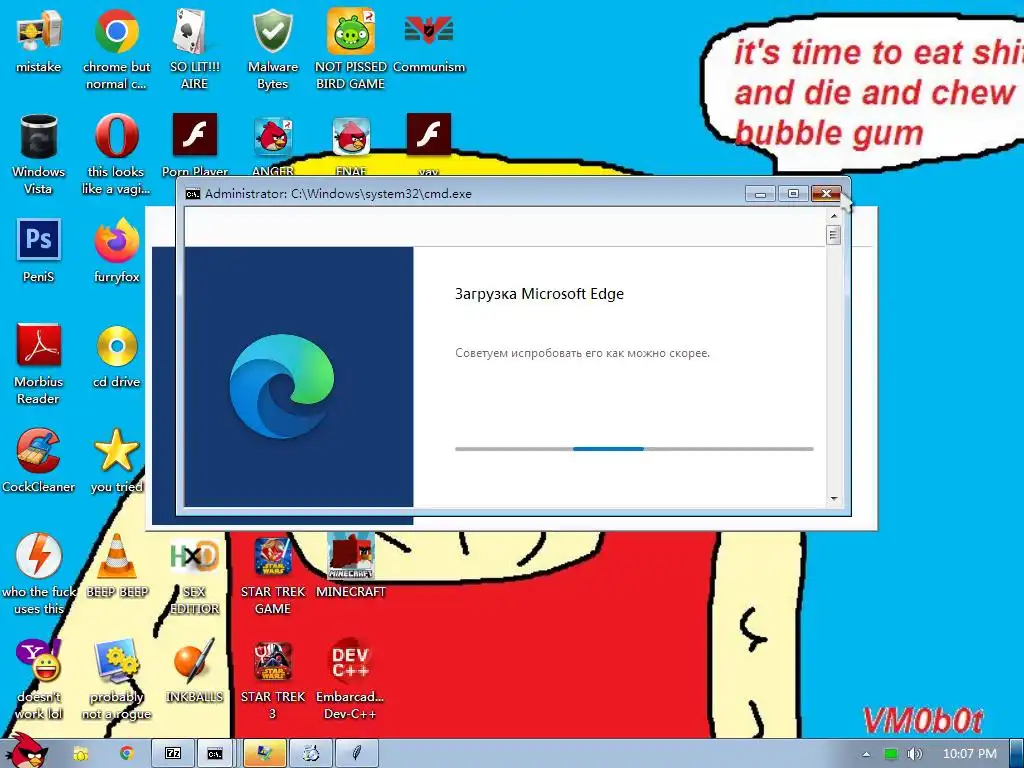Minimize the cmd.exe window
This screenshot has height=768, width=1024.
click(760, 194)
